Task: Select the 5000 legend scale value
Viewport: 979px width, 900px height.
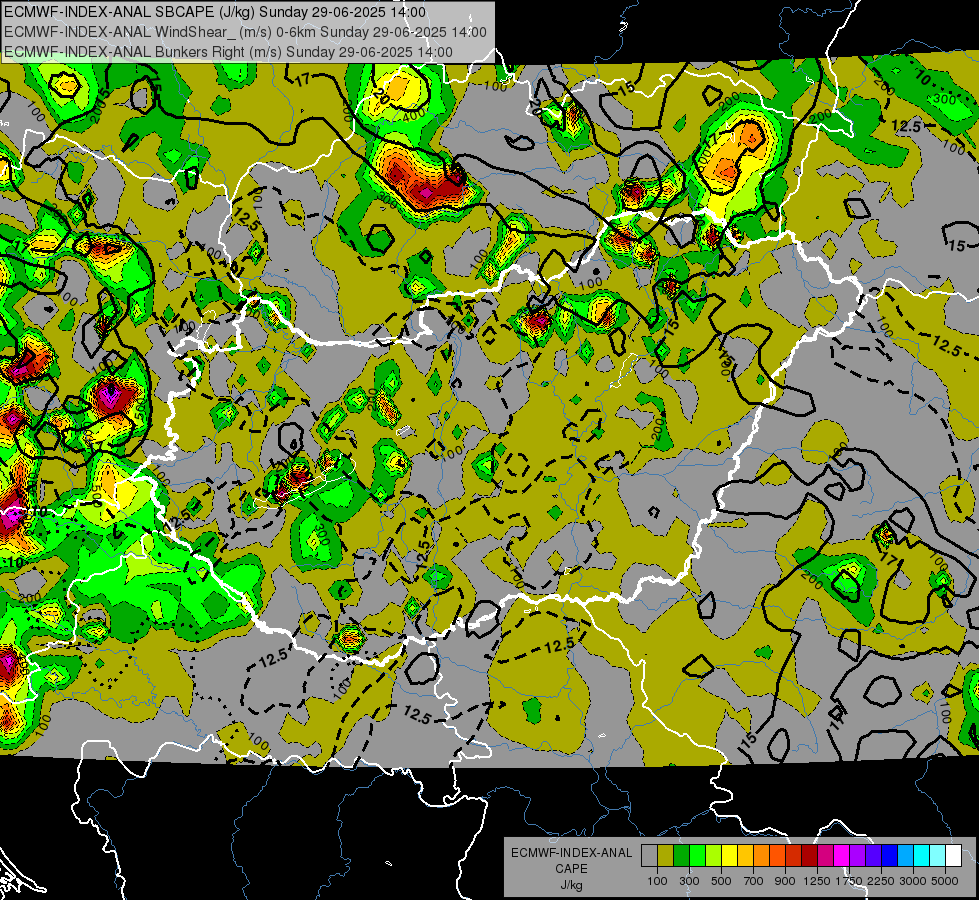Action: pos(945,881)
